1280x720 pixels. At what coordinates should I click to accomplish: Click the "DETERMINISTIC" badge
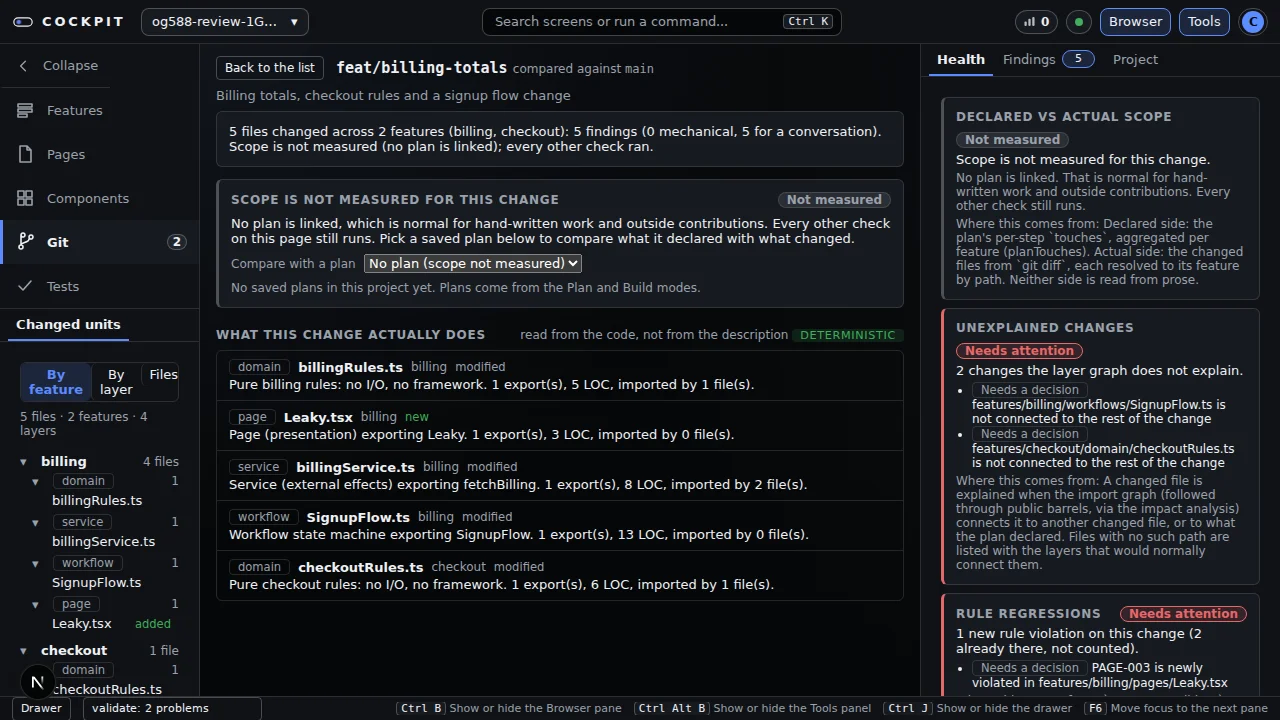click(x=848, y=335)
